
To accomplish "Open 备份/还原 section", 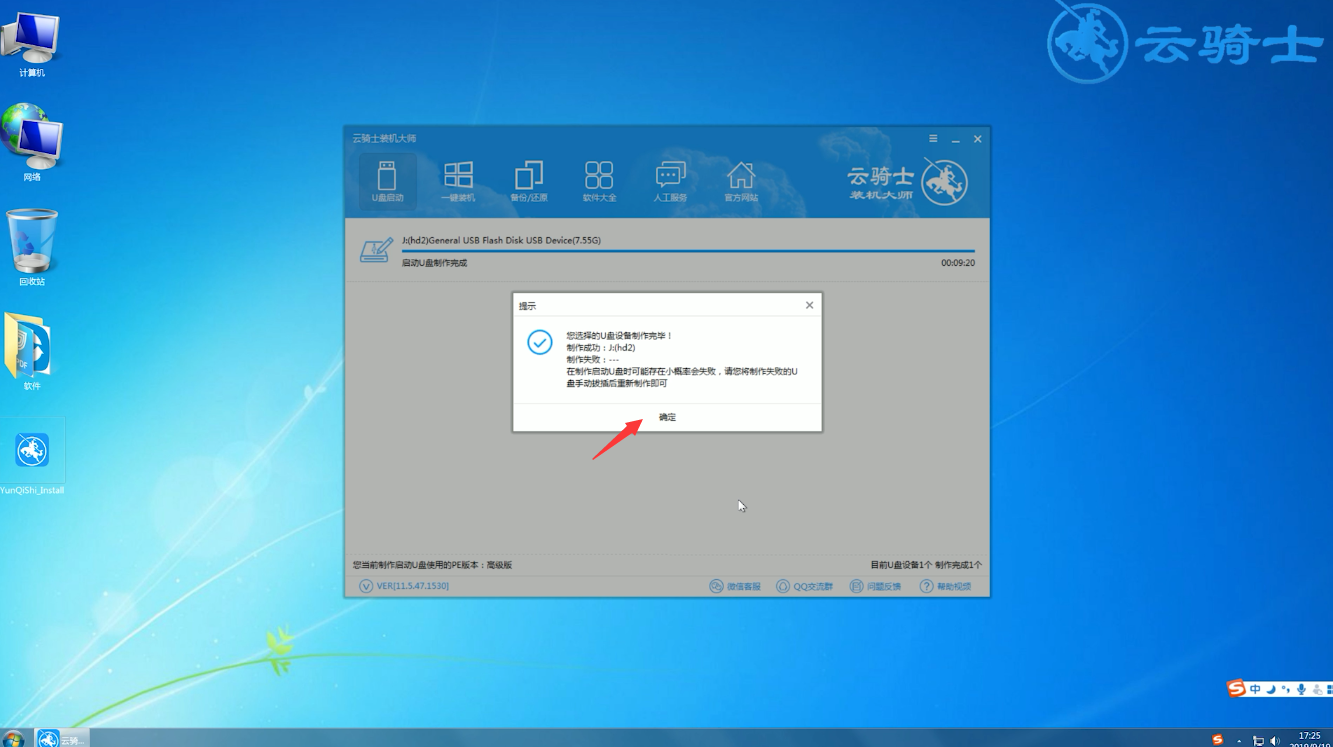I will (x=529, y=180).
